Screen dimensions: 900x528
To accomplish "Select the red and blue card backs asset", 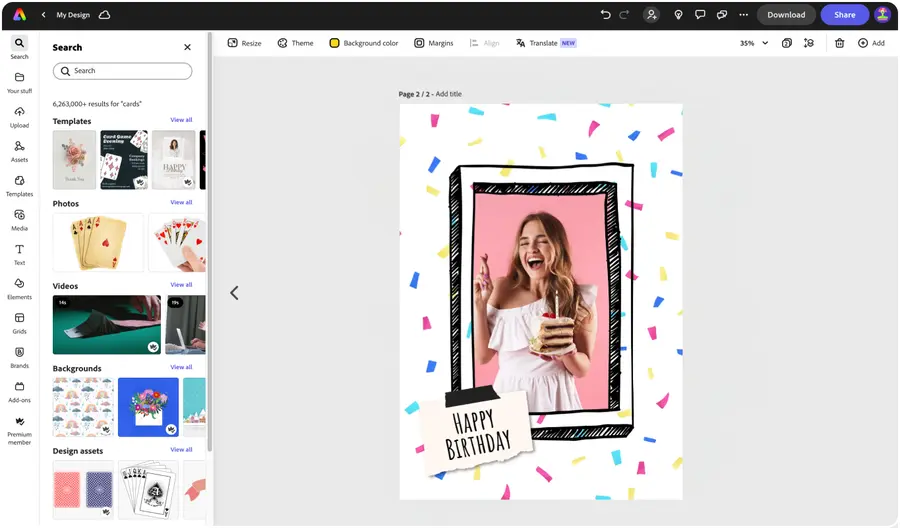I will [x=83, y=489].
